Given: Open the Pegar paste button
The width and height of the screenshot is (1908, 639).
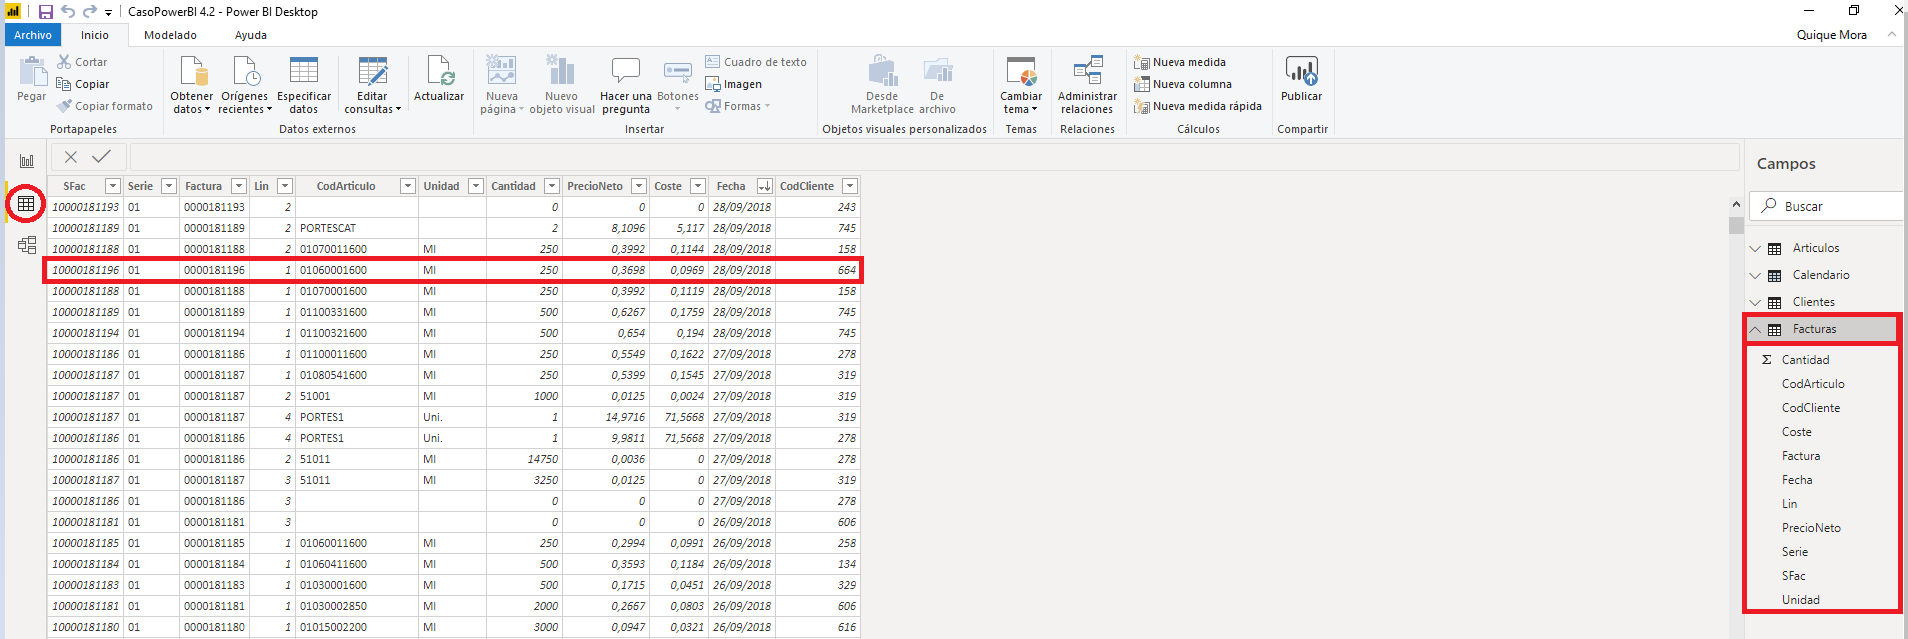Looking at the screenshot, I should [32, 79].
